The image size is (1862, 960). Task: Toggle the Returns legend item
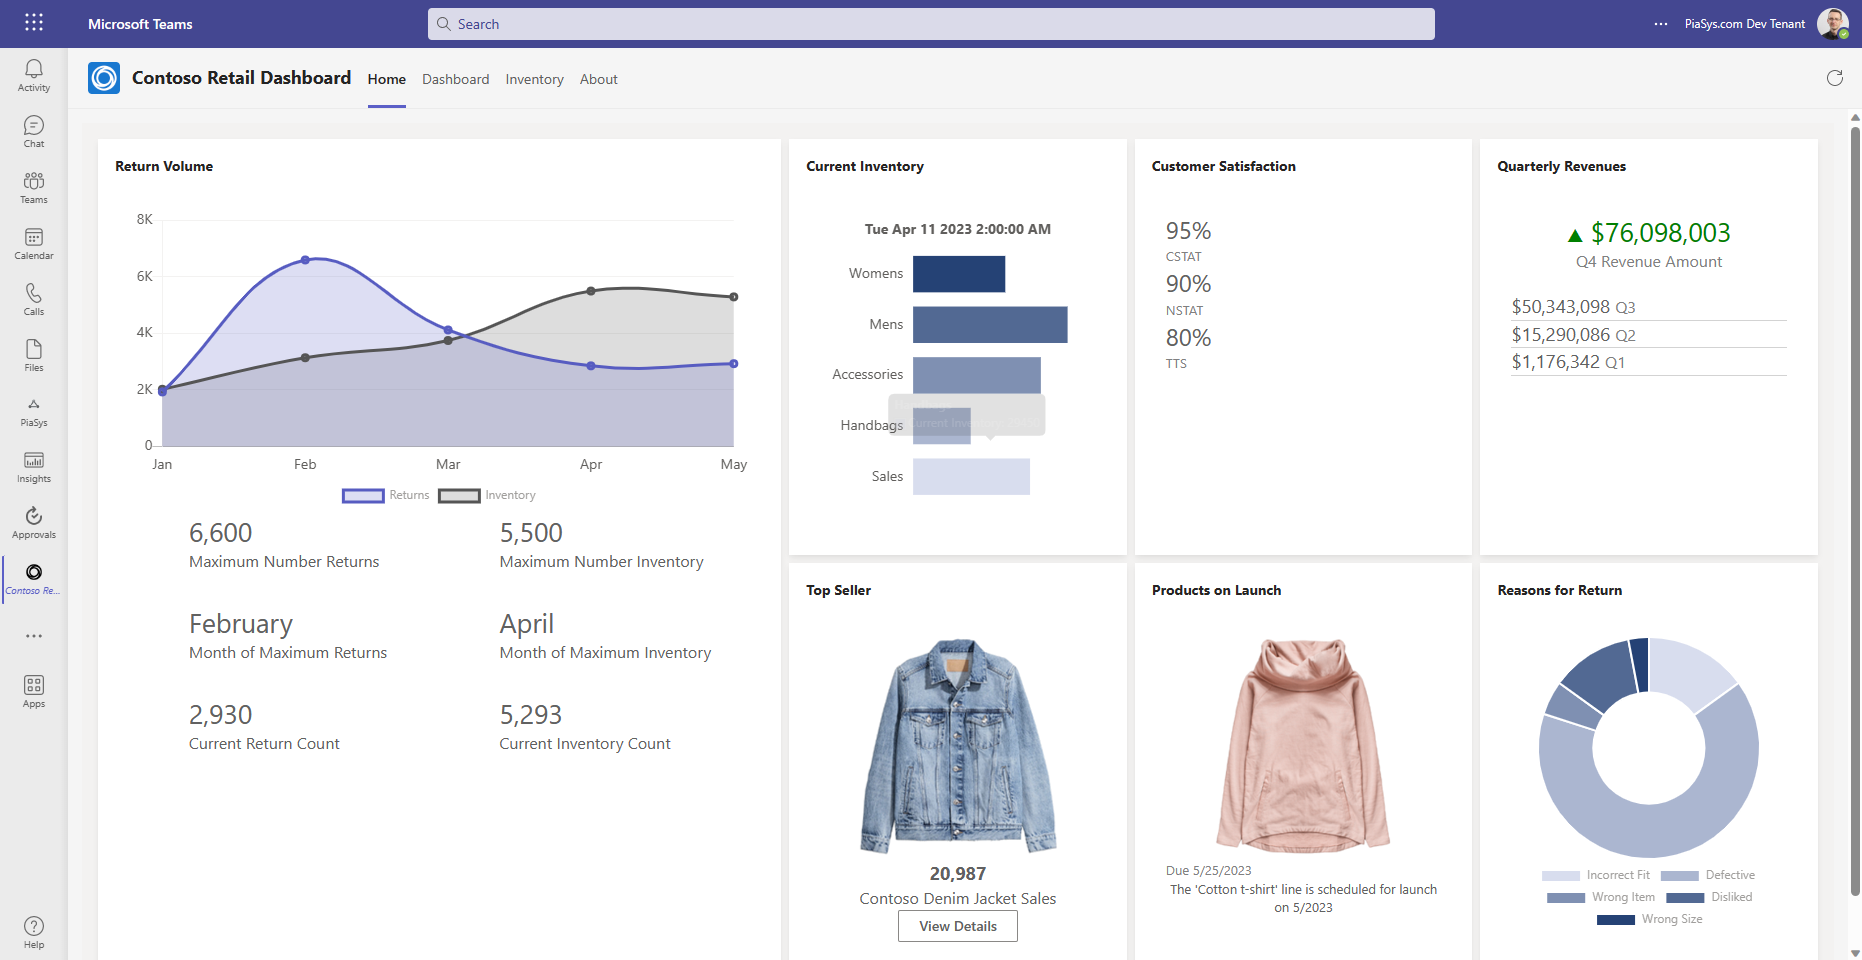tap(386, 495)
